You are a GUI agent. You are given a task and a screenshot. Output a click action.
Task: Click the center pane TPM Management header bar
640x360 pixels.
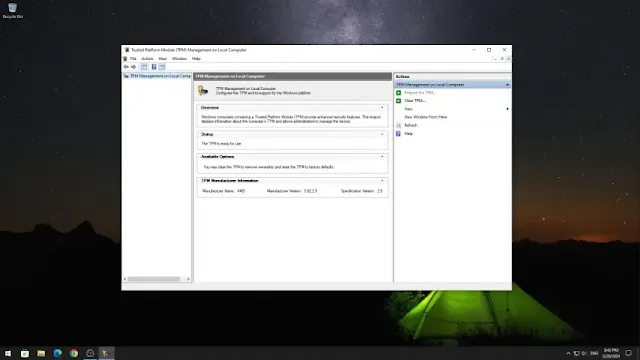(x=293, y=76)
